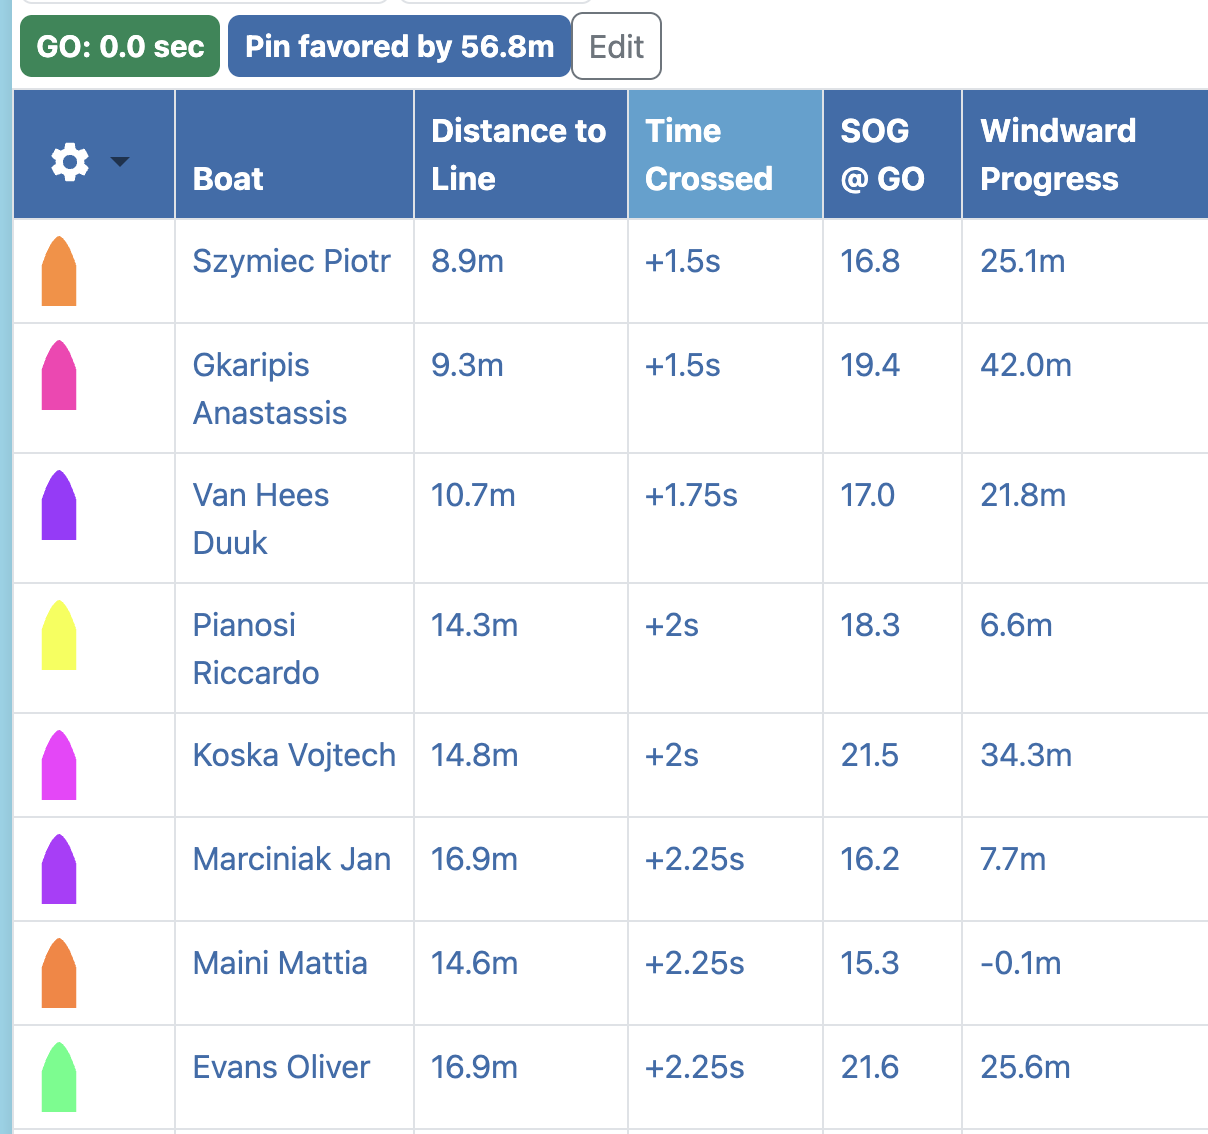
Task: Sort by Time Crossed column header
Action: coord(709,155)
